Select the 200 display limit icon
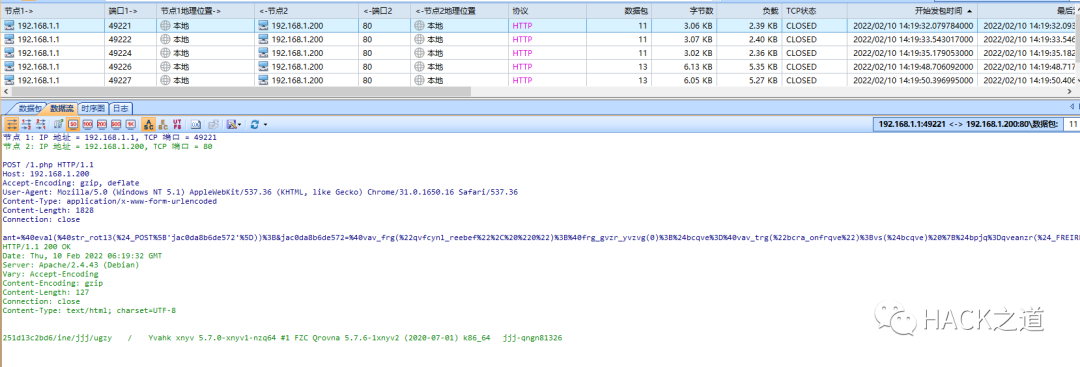Viewport: 1080px width, 367px height. click(x=101, y=124)
